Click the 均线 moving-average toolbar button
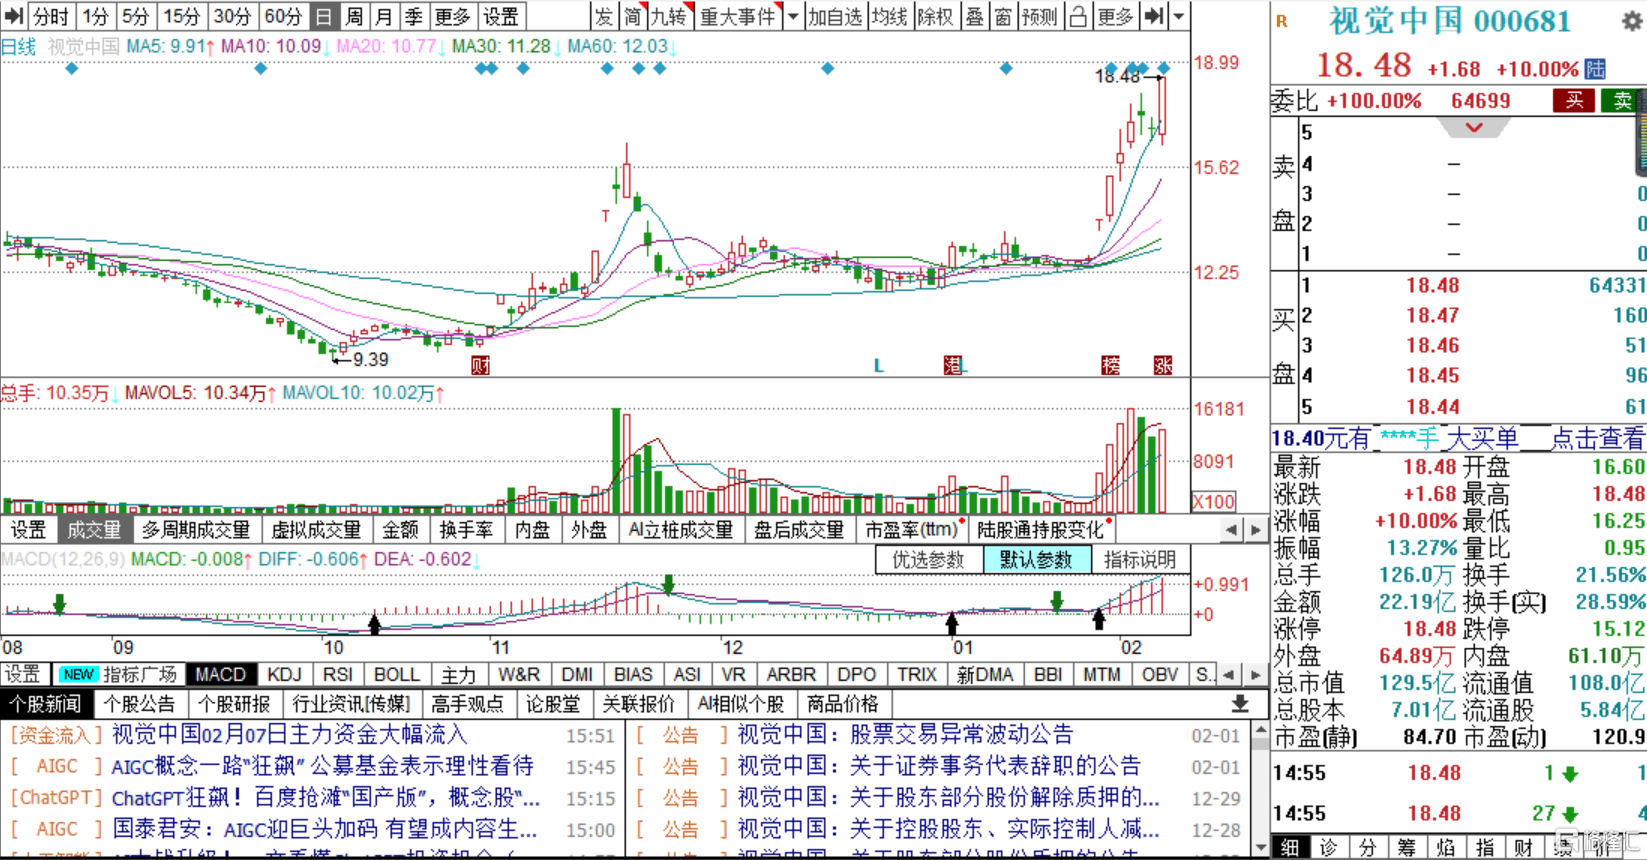1647x860 pixels. click(889, 16)
